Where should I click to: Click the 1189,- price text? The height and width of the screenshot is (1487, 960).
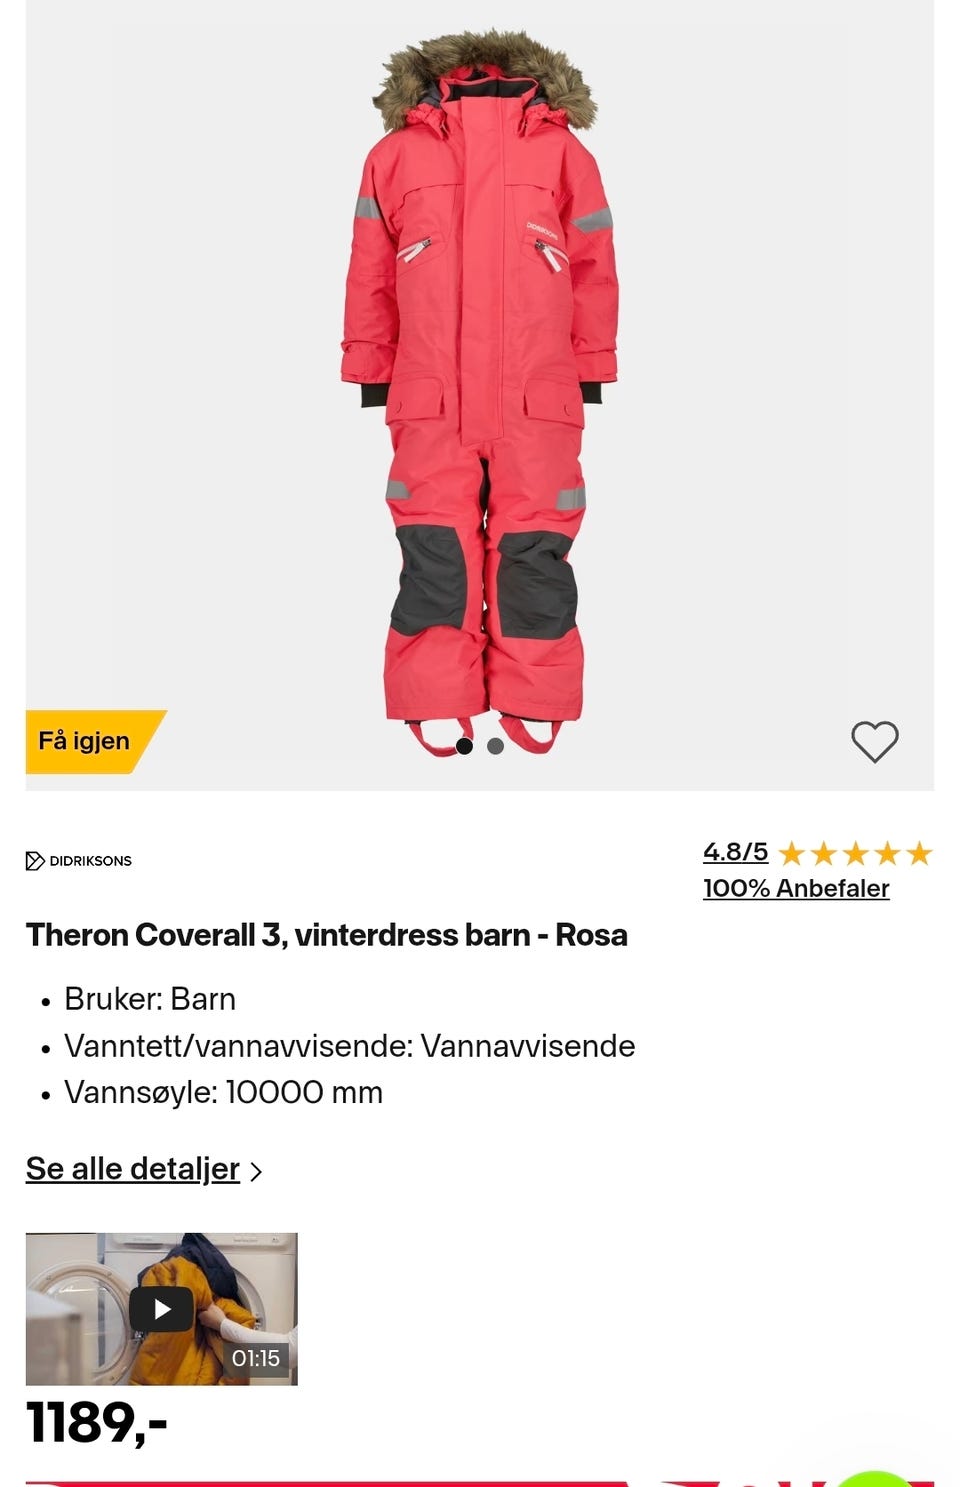[96, 1422]
